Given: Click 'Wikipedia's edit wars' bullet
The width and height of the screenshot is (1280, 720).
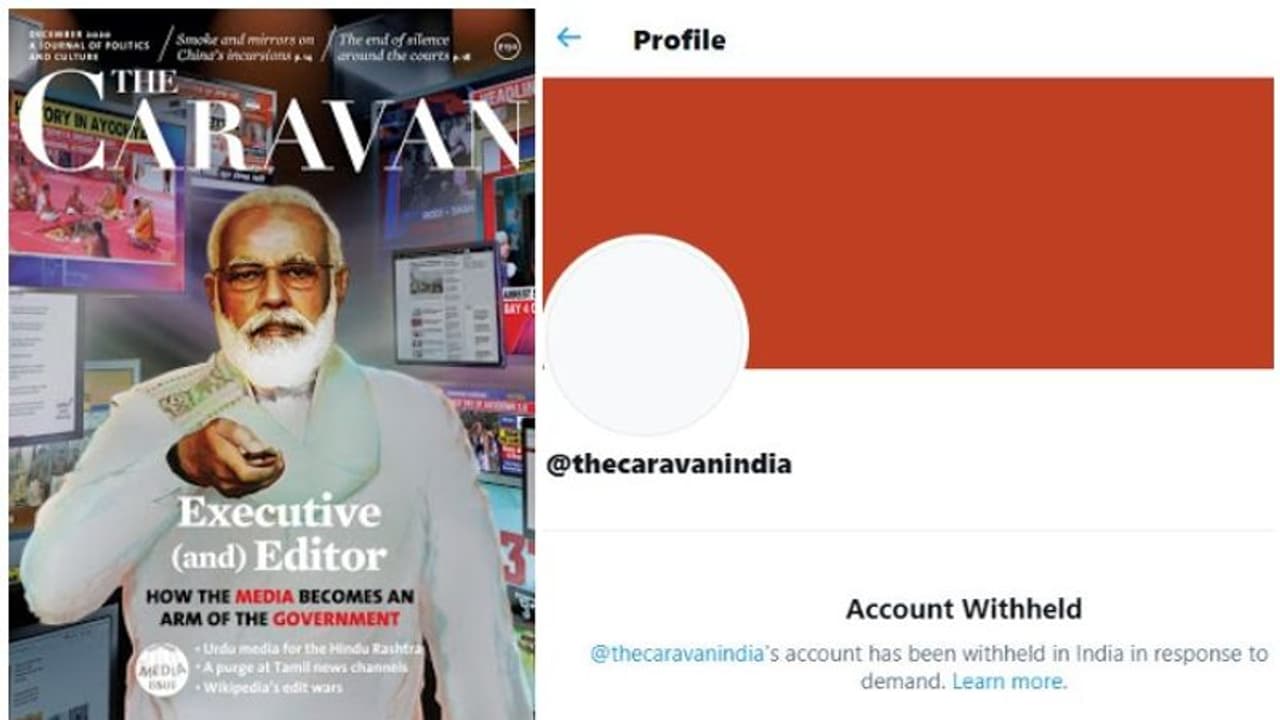Looking at the screenshot, I should [x=271, y=687].
